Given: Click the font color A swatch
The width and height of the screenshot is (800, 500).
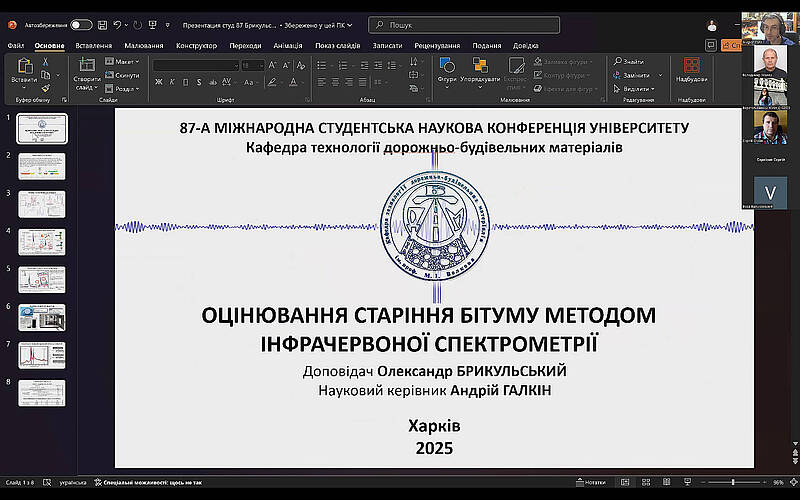Looking at the screenshot, I should (293, 82).
